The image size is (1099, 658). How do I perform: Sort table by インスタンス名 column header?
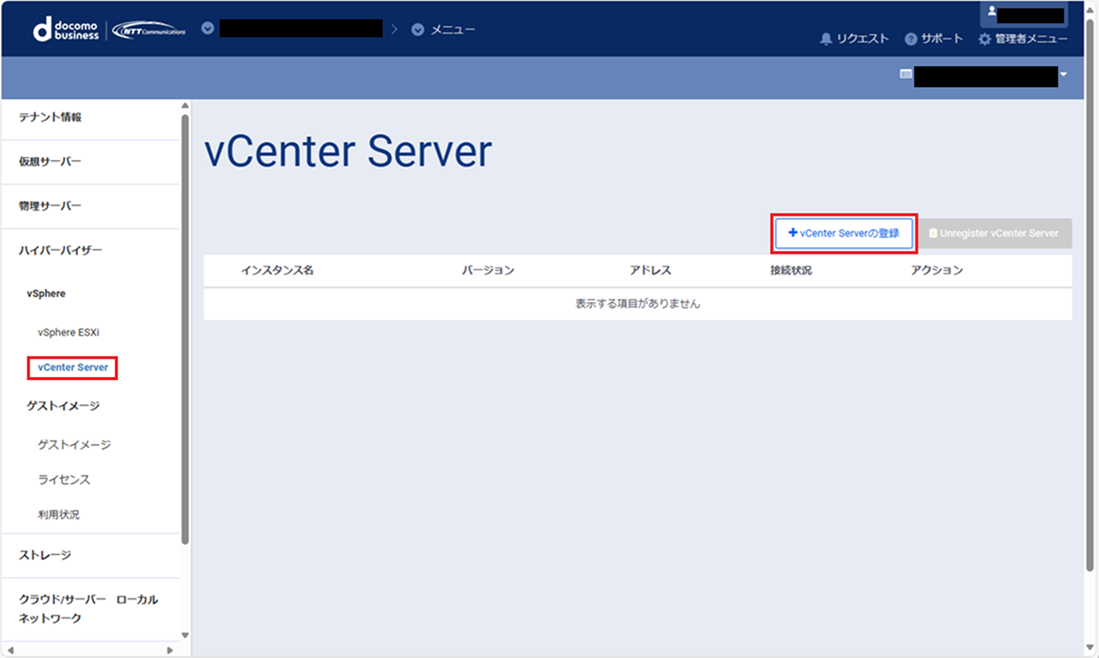pos(277,271)
